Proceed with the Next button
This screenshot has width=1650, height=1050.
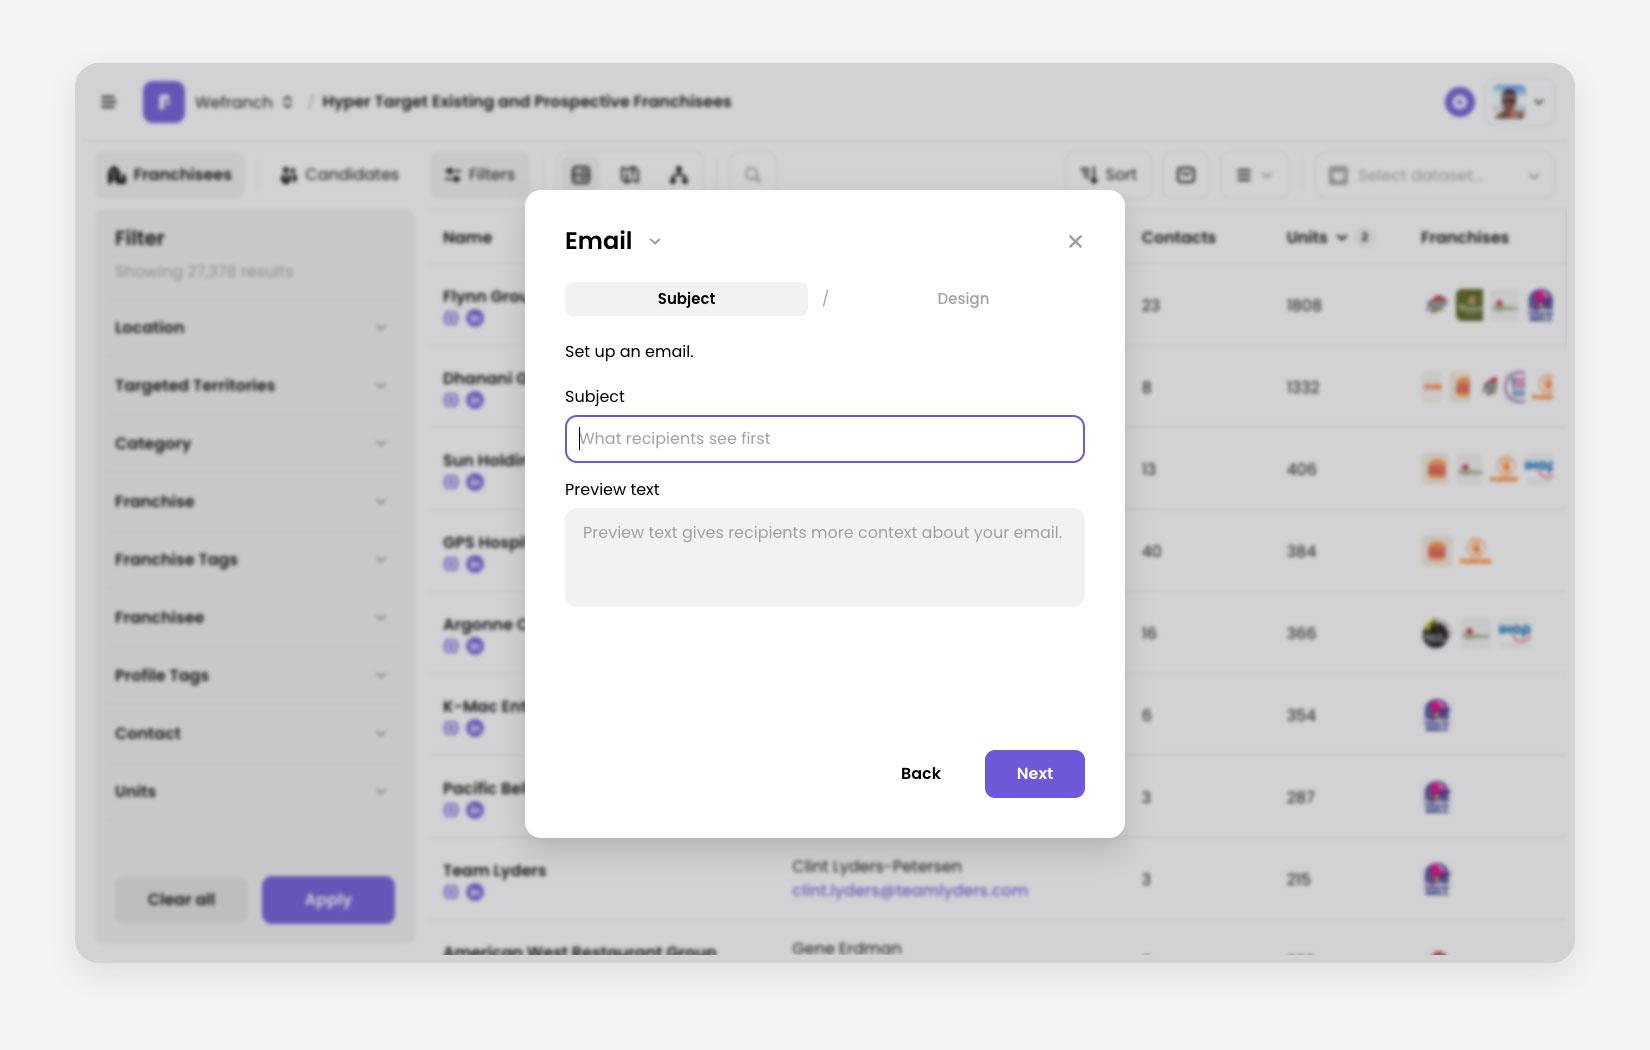point(1035,774)
